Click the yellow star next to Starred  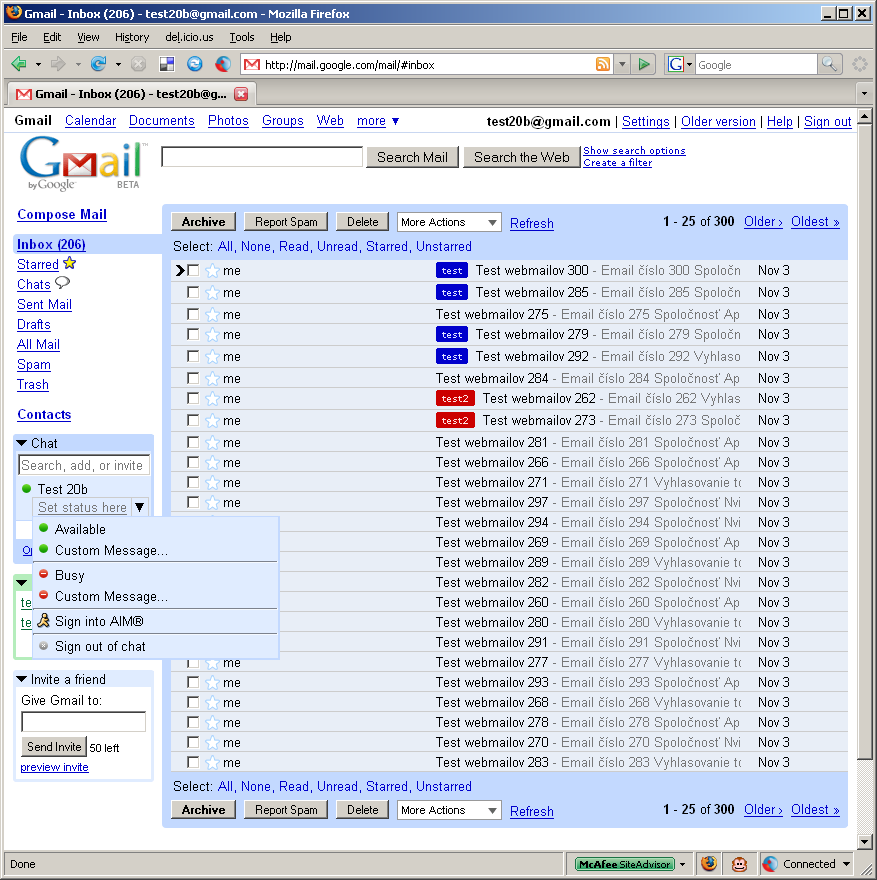click(x=70, y=263)
